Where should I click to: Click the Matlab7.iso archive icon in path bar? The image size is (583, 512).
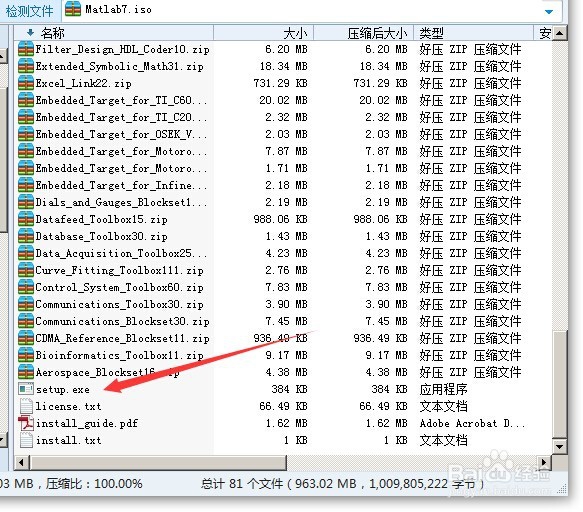pos(73,9)
